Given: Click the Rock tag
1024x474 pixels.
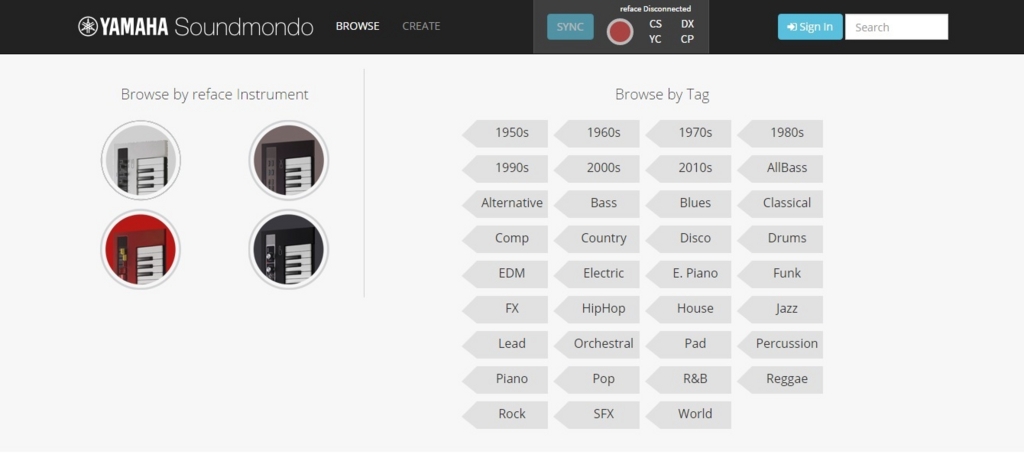Looking at the screenshot, I should point(505,415).
